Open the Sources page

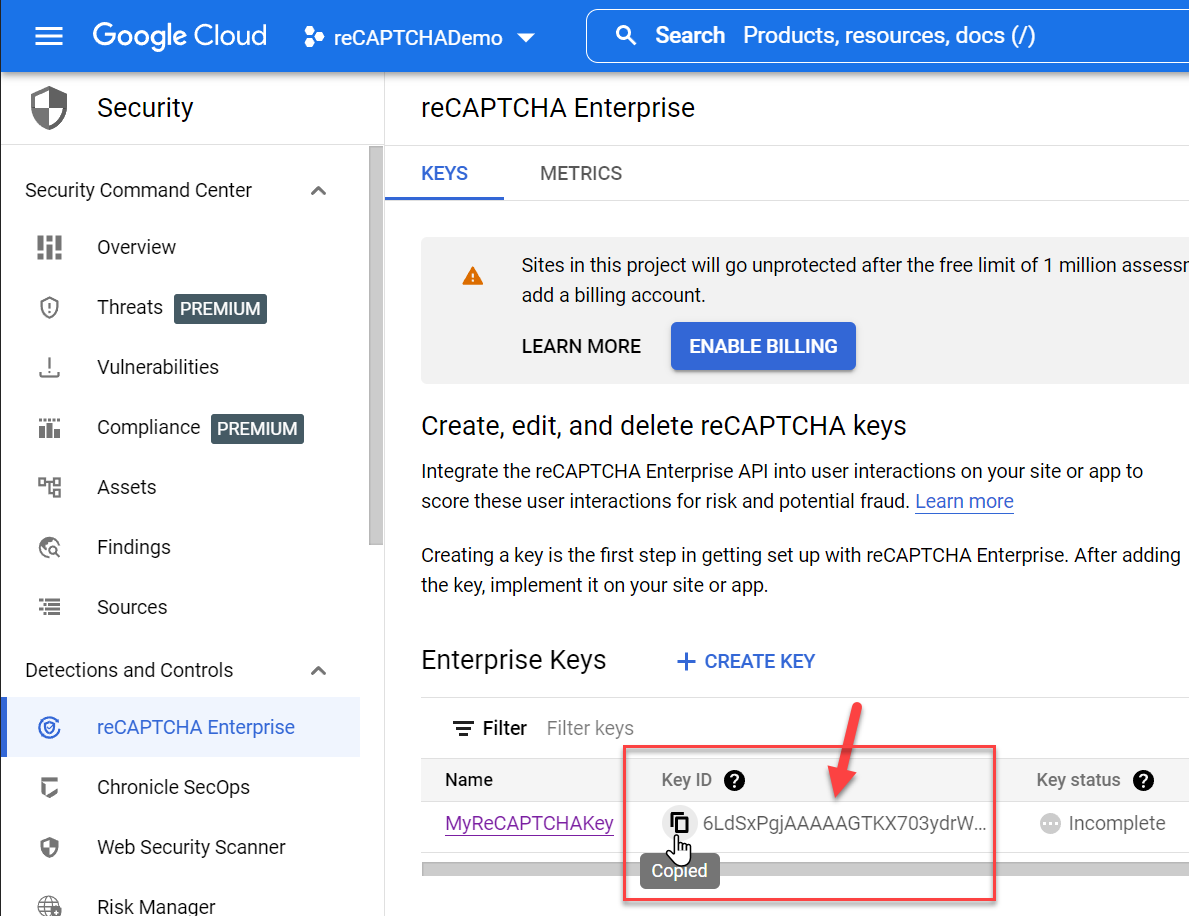tap(132, 607)
